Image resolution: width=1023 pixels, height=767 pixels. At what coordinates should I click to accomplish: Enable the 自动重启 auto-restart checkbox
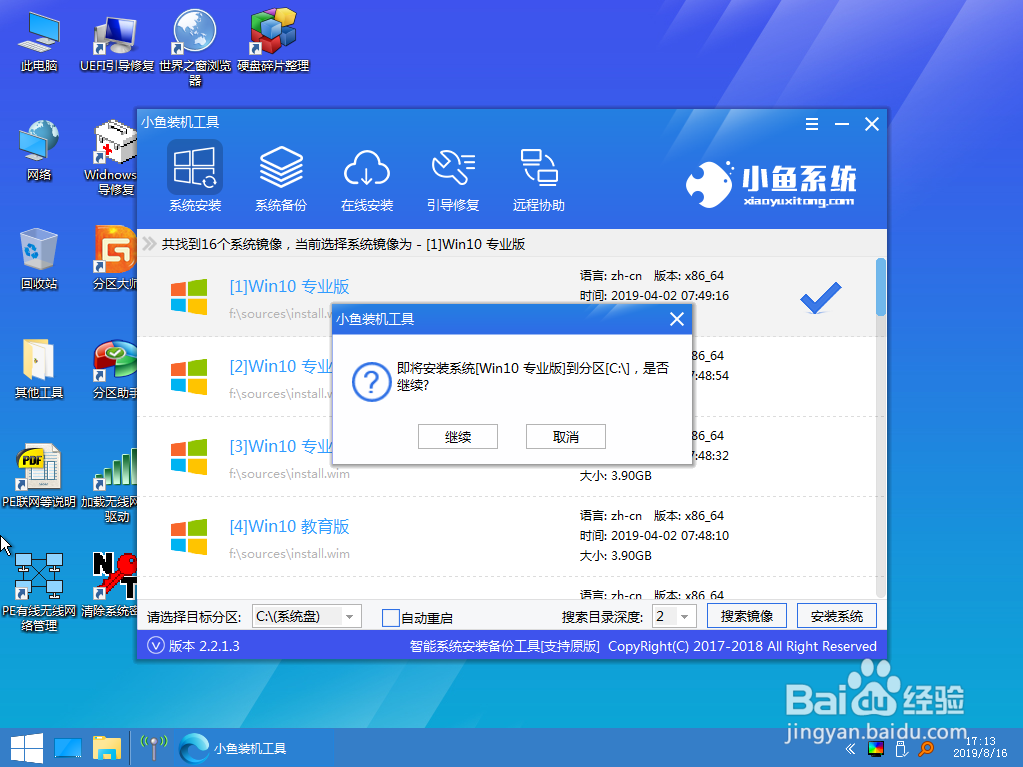(x=391, y=618)
